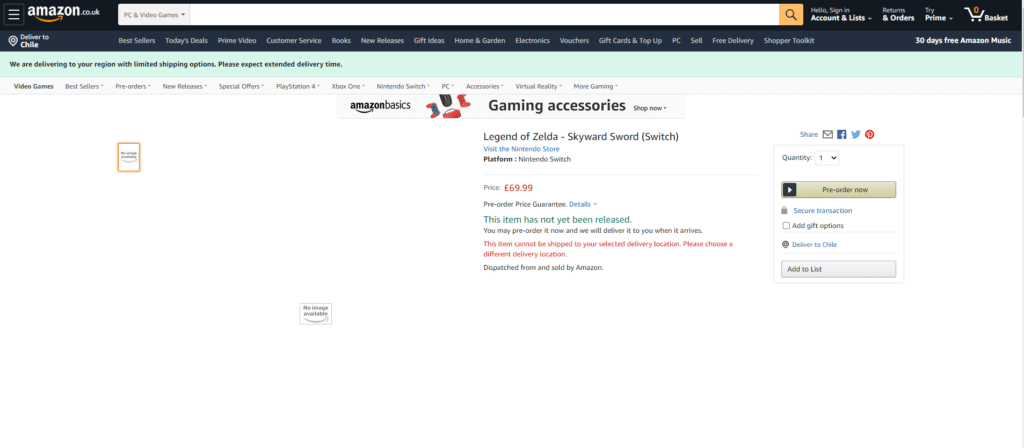Expand the Try Prime dropdown
Image resolution: width=1024 pixels, height=448 pixels.
(x=938, y=14)
